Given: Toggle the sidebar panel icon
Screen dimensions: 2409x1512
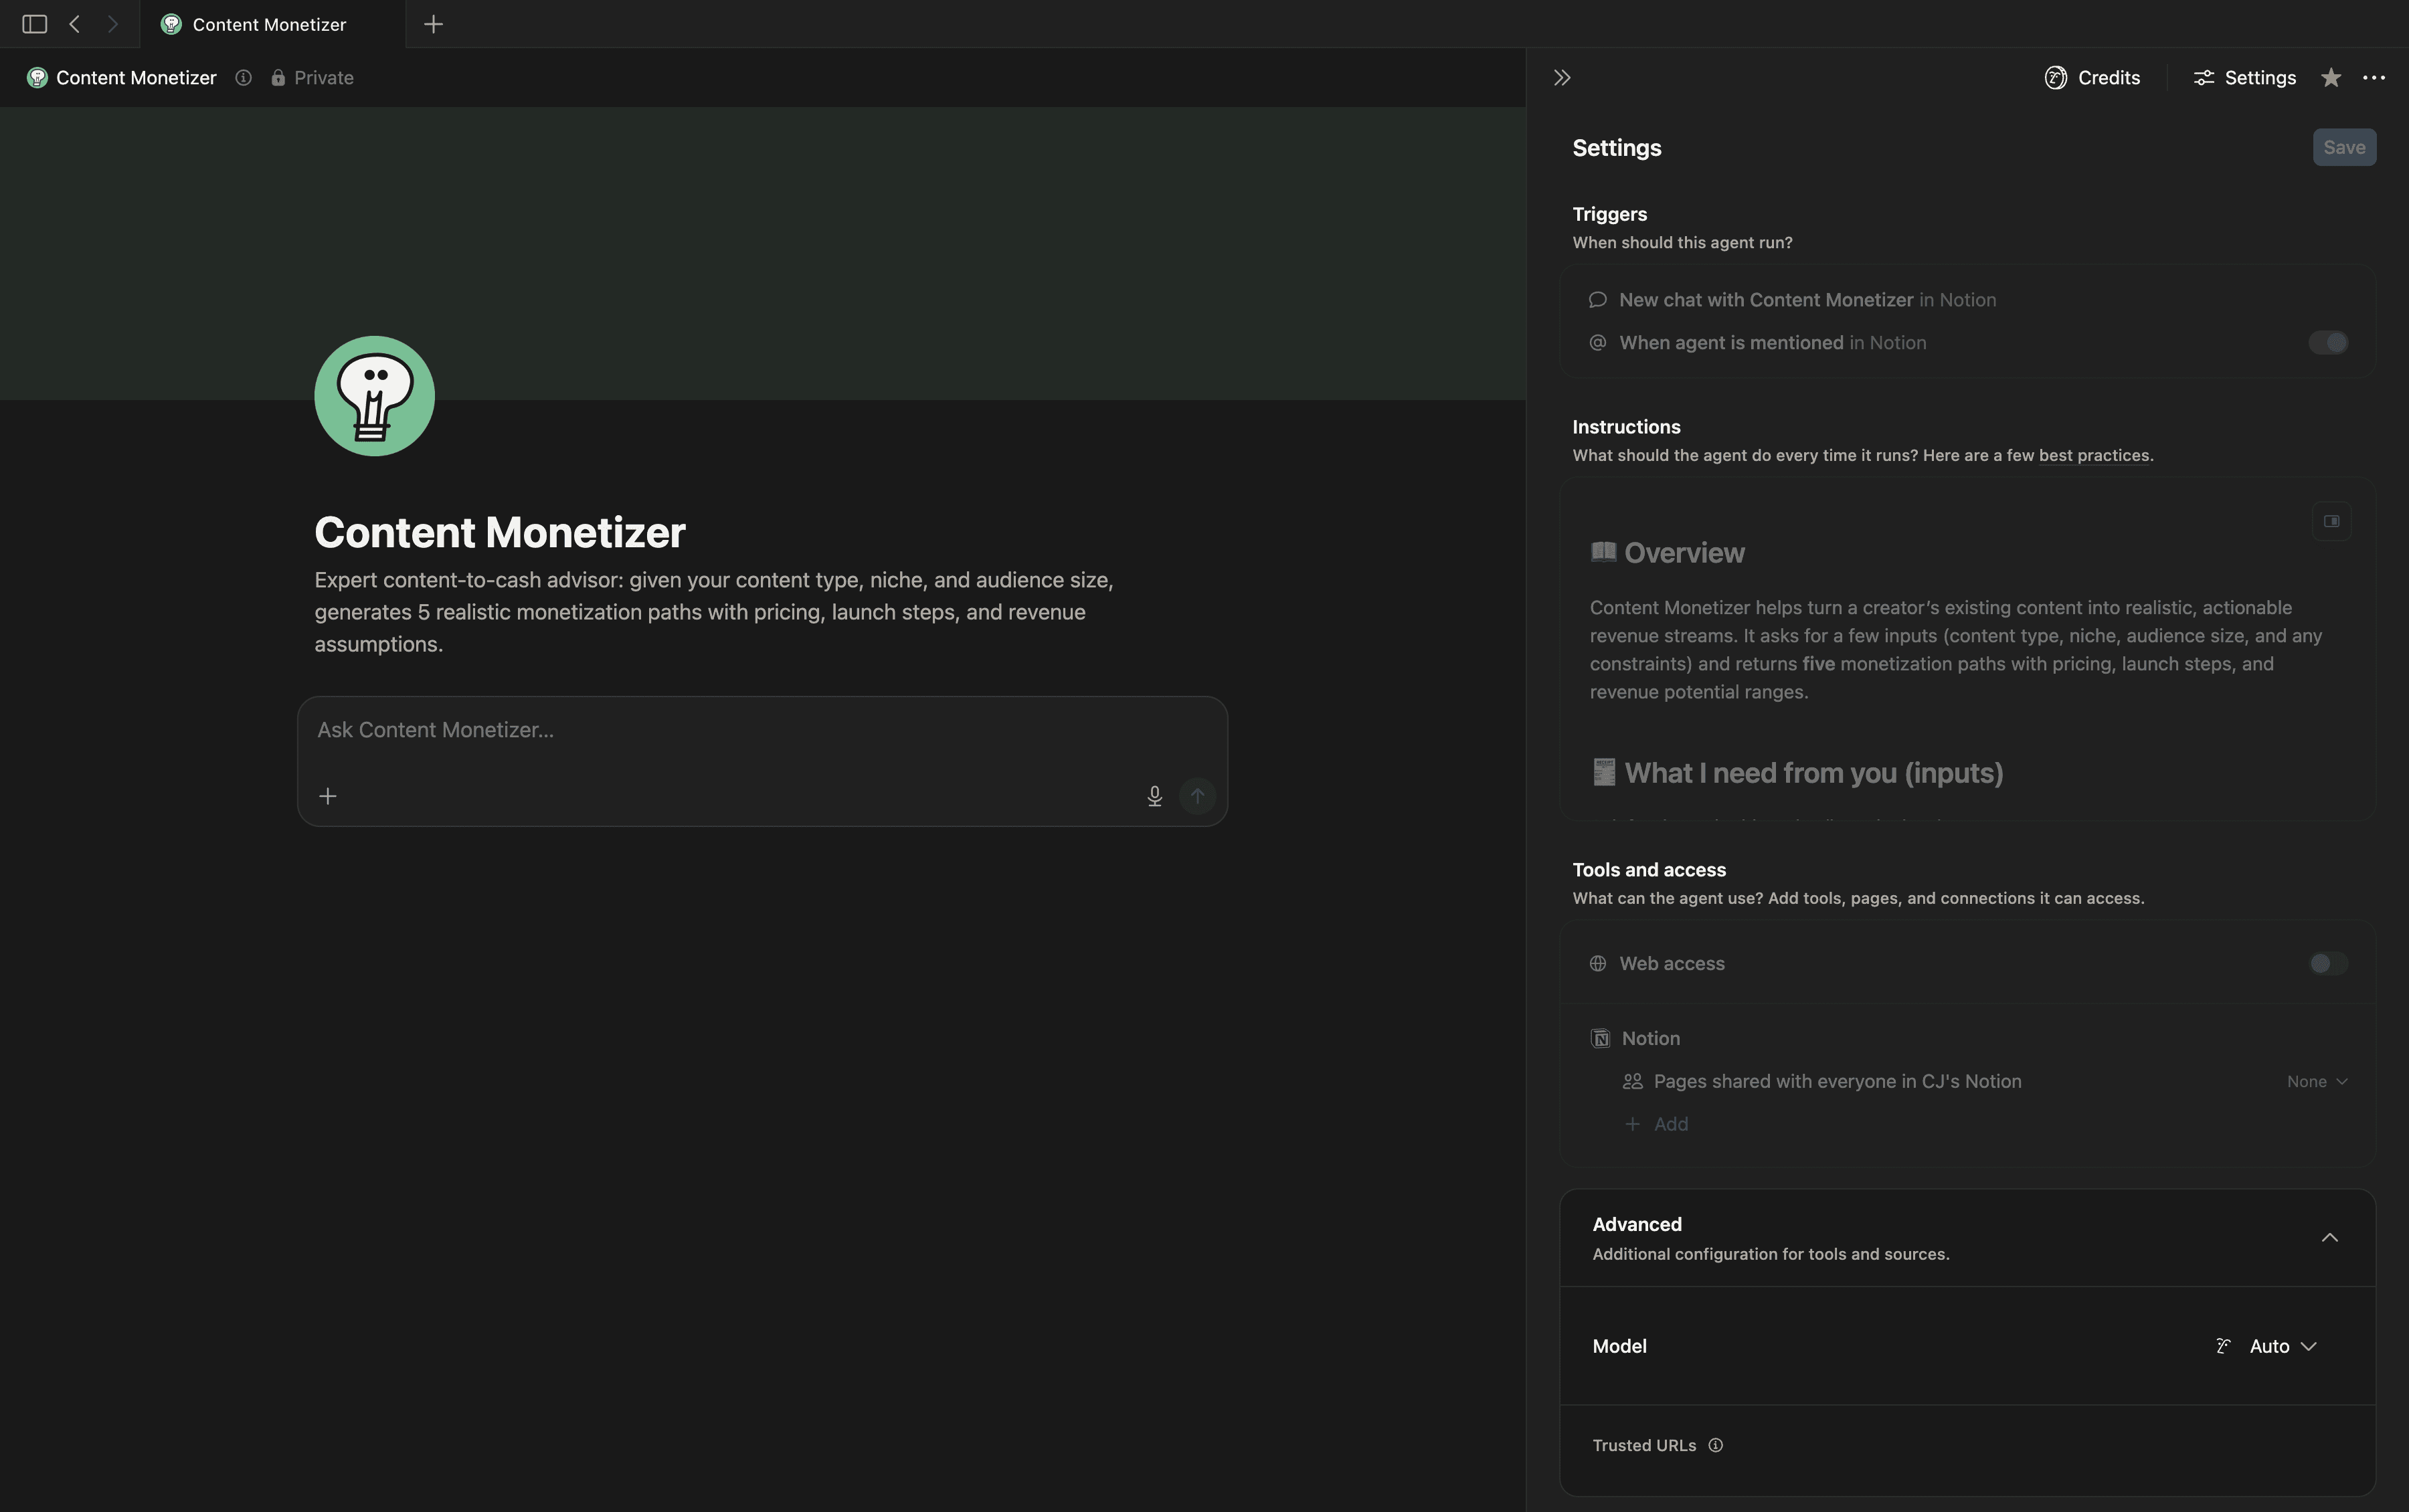Looking at the screenshot, I should click(x=34, y=24).
